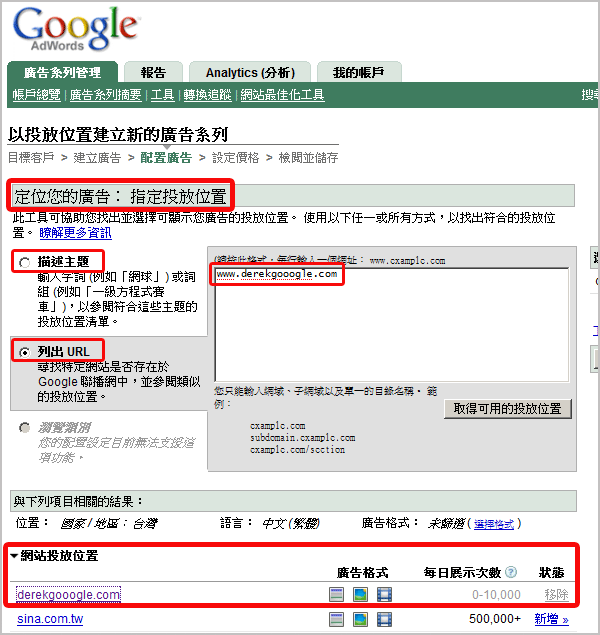This screenshot has height=635, width=600.
Task: Click 取得可用的投放位置 button
Action: pos(508,409)
